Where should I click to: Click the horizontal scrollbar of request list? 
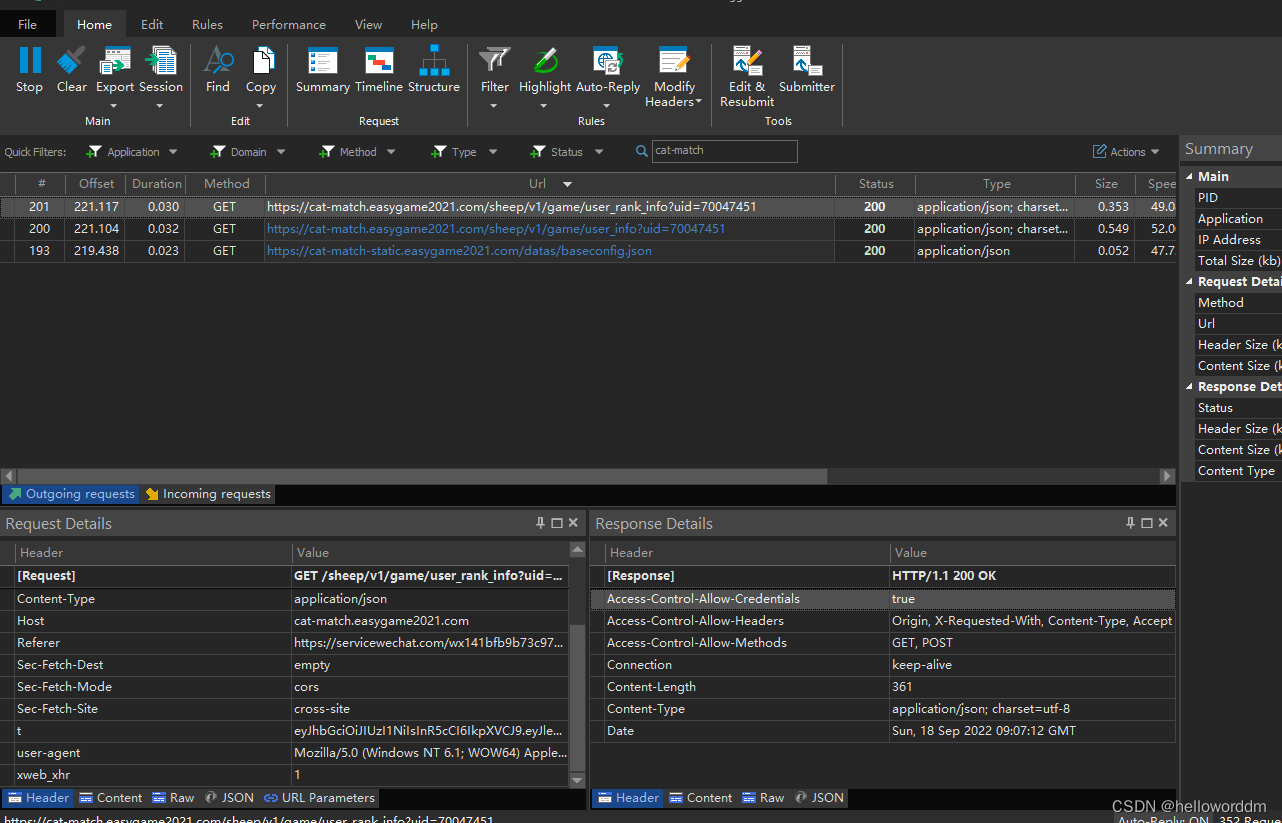423,476
